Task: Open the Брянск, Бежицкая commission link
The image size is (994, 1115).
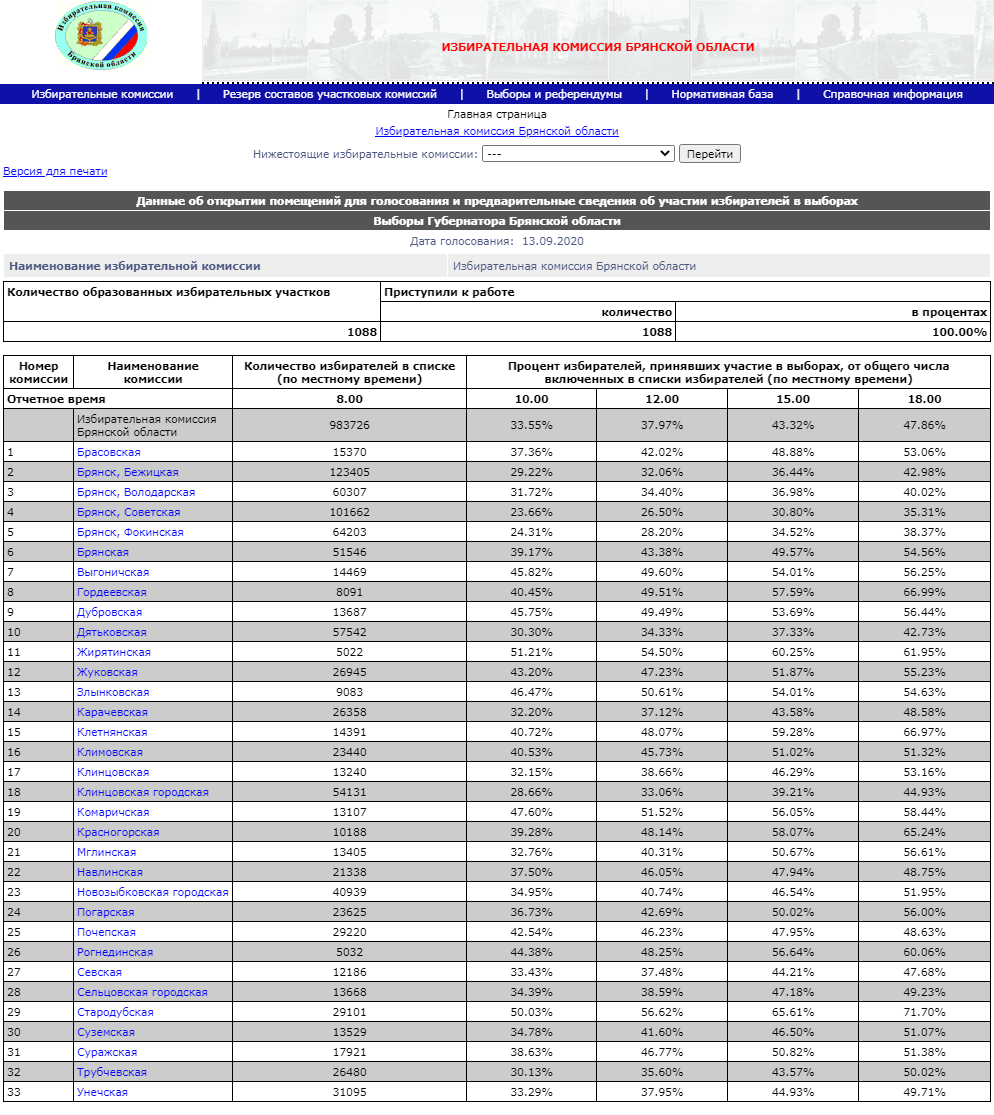Action: point(128,472)
